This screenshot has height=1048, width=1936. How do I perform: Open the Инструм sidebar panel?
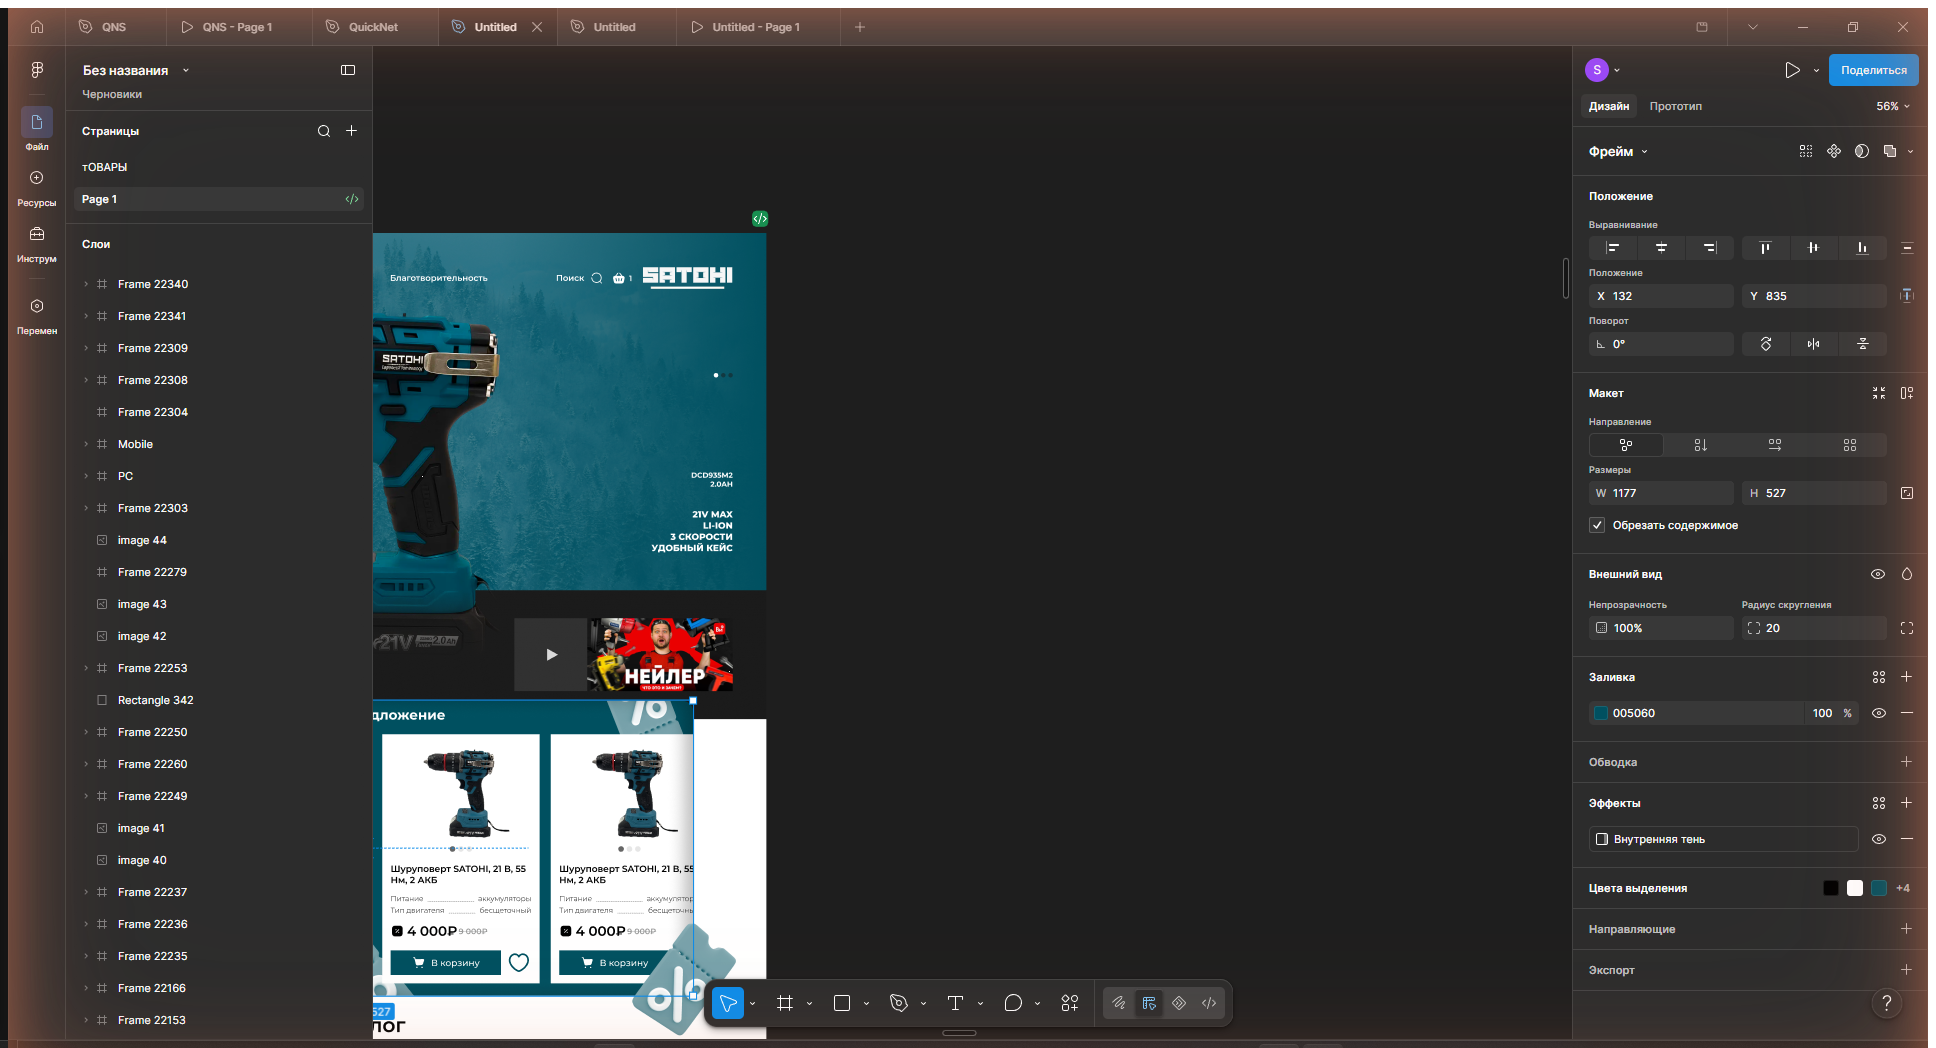37,244
